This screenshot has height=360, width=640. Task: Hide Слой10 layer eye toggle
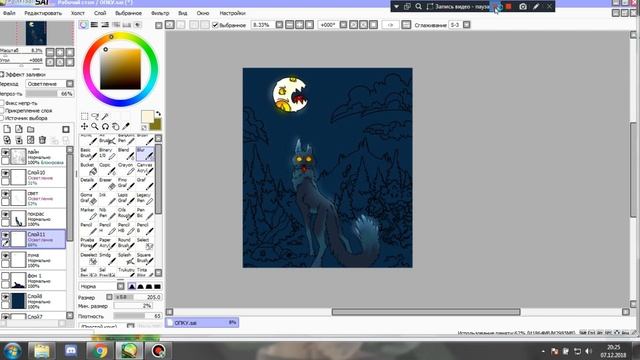tap(5, 173)
